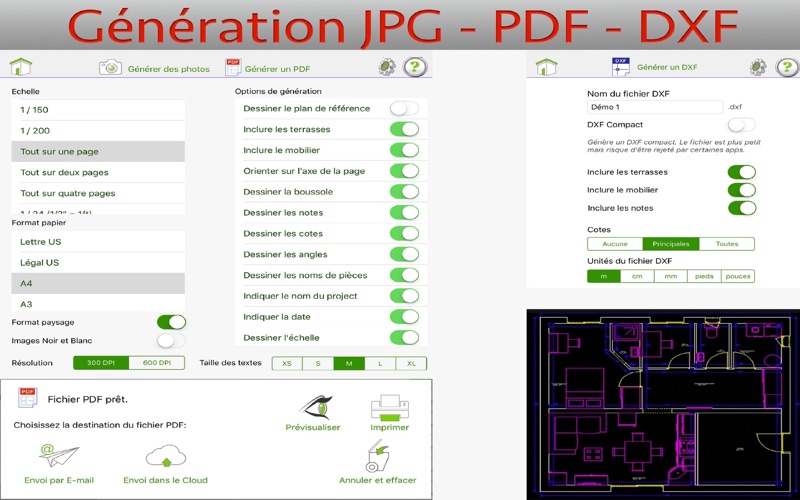The height and width of the screenshot is (500, 800).
Task: Select scale 1 / 200
Action: (98, 131)
